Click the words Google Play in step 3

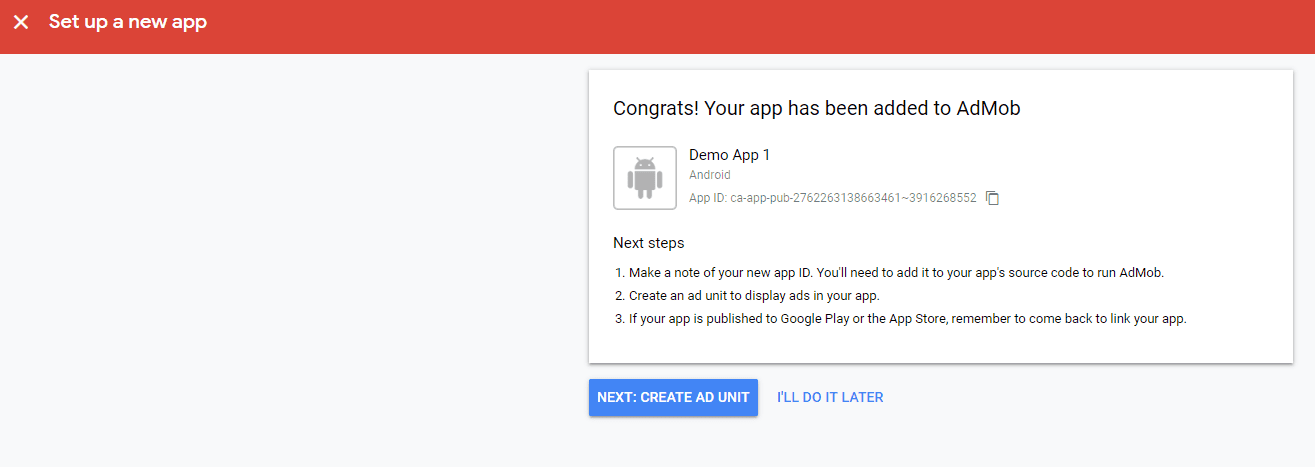(x=816, y=320)
